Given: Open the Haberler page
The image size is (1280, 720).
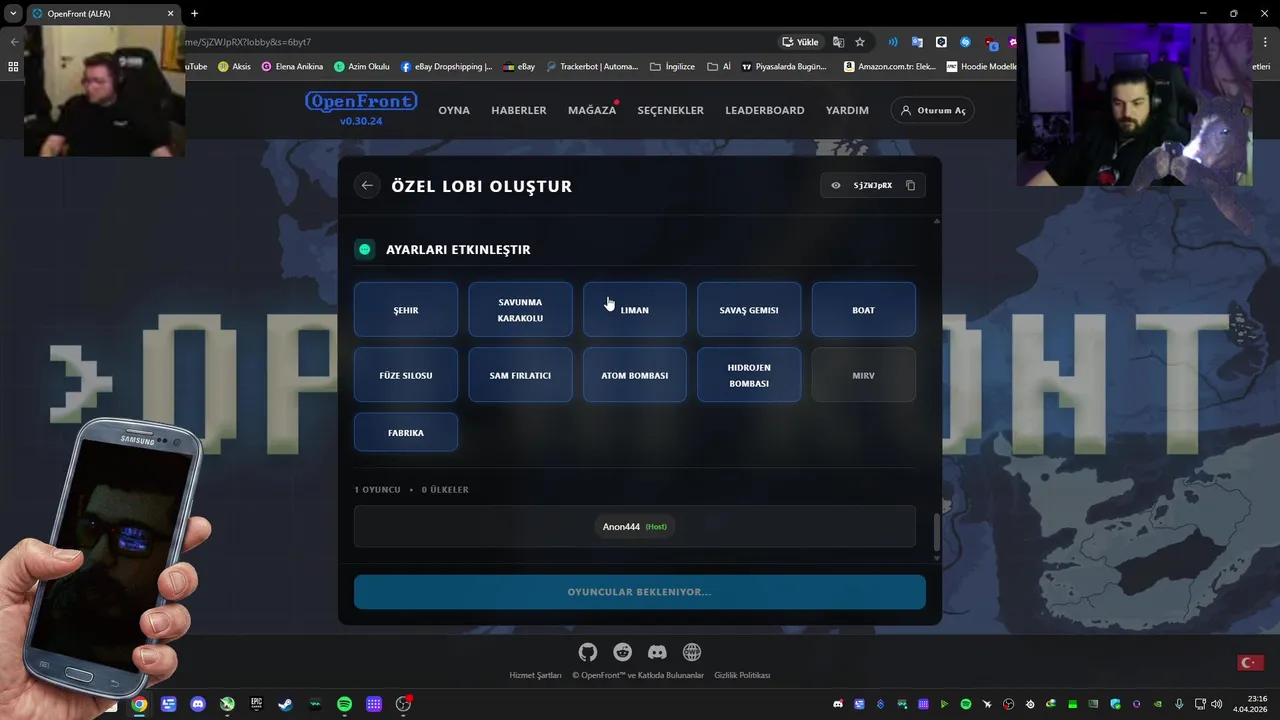Looking at the screenshot, I should [519, 110].
